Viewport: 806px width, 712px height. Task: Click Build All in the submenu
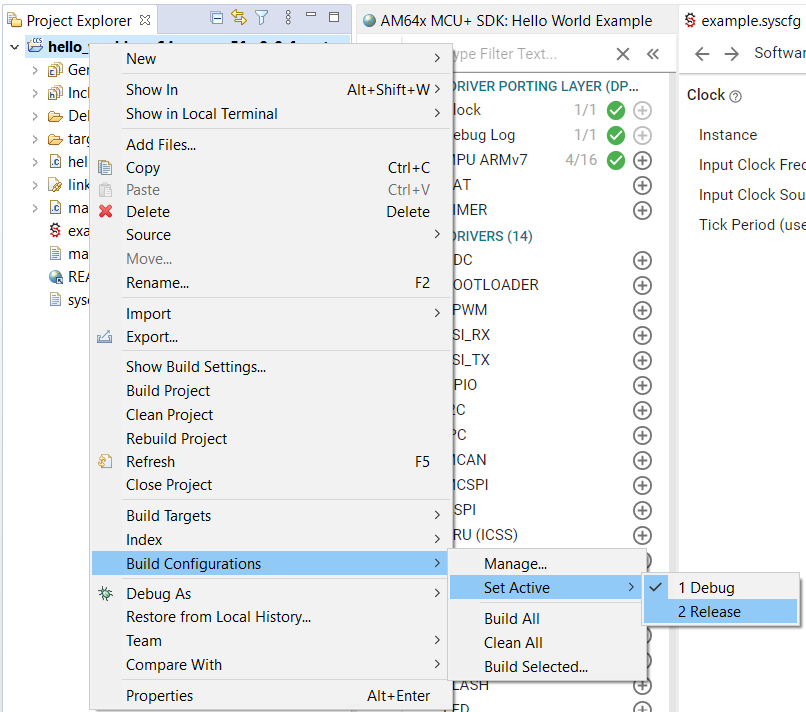point(512,619)
